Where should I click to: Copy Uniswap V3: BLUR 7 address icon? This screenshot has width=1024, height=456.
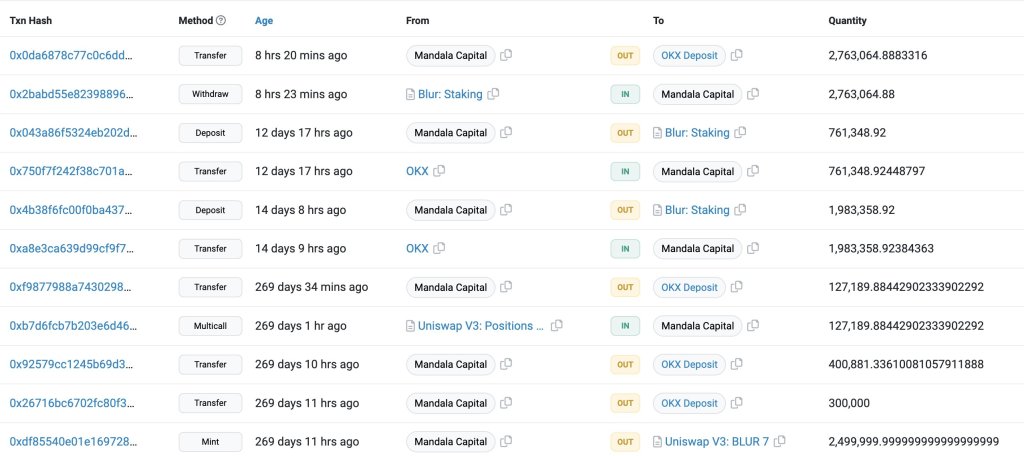(x=780, y=441)
